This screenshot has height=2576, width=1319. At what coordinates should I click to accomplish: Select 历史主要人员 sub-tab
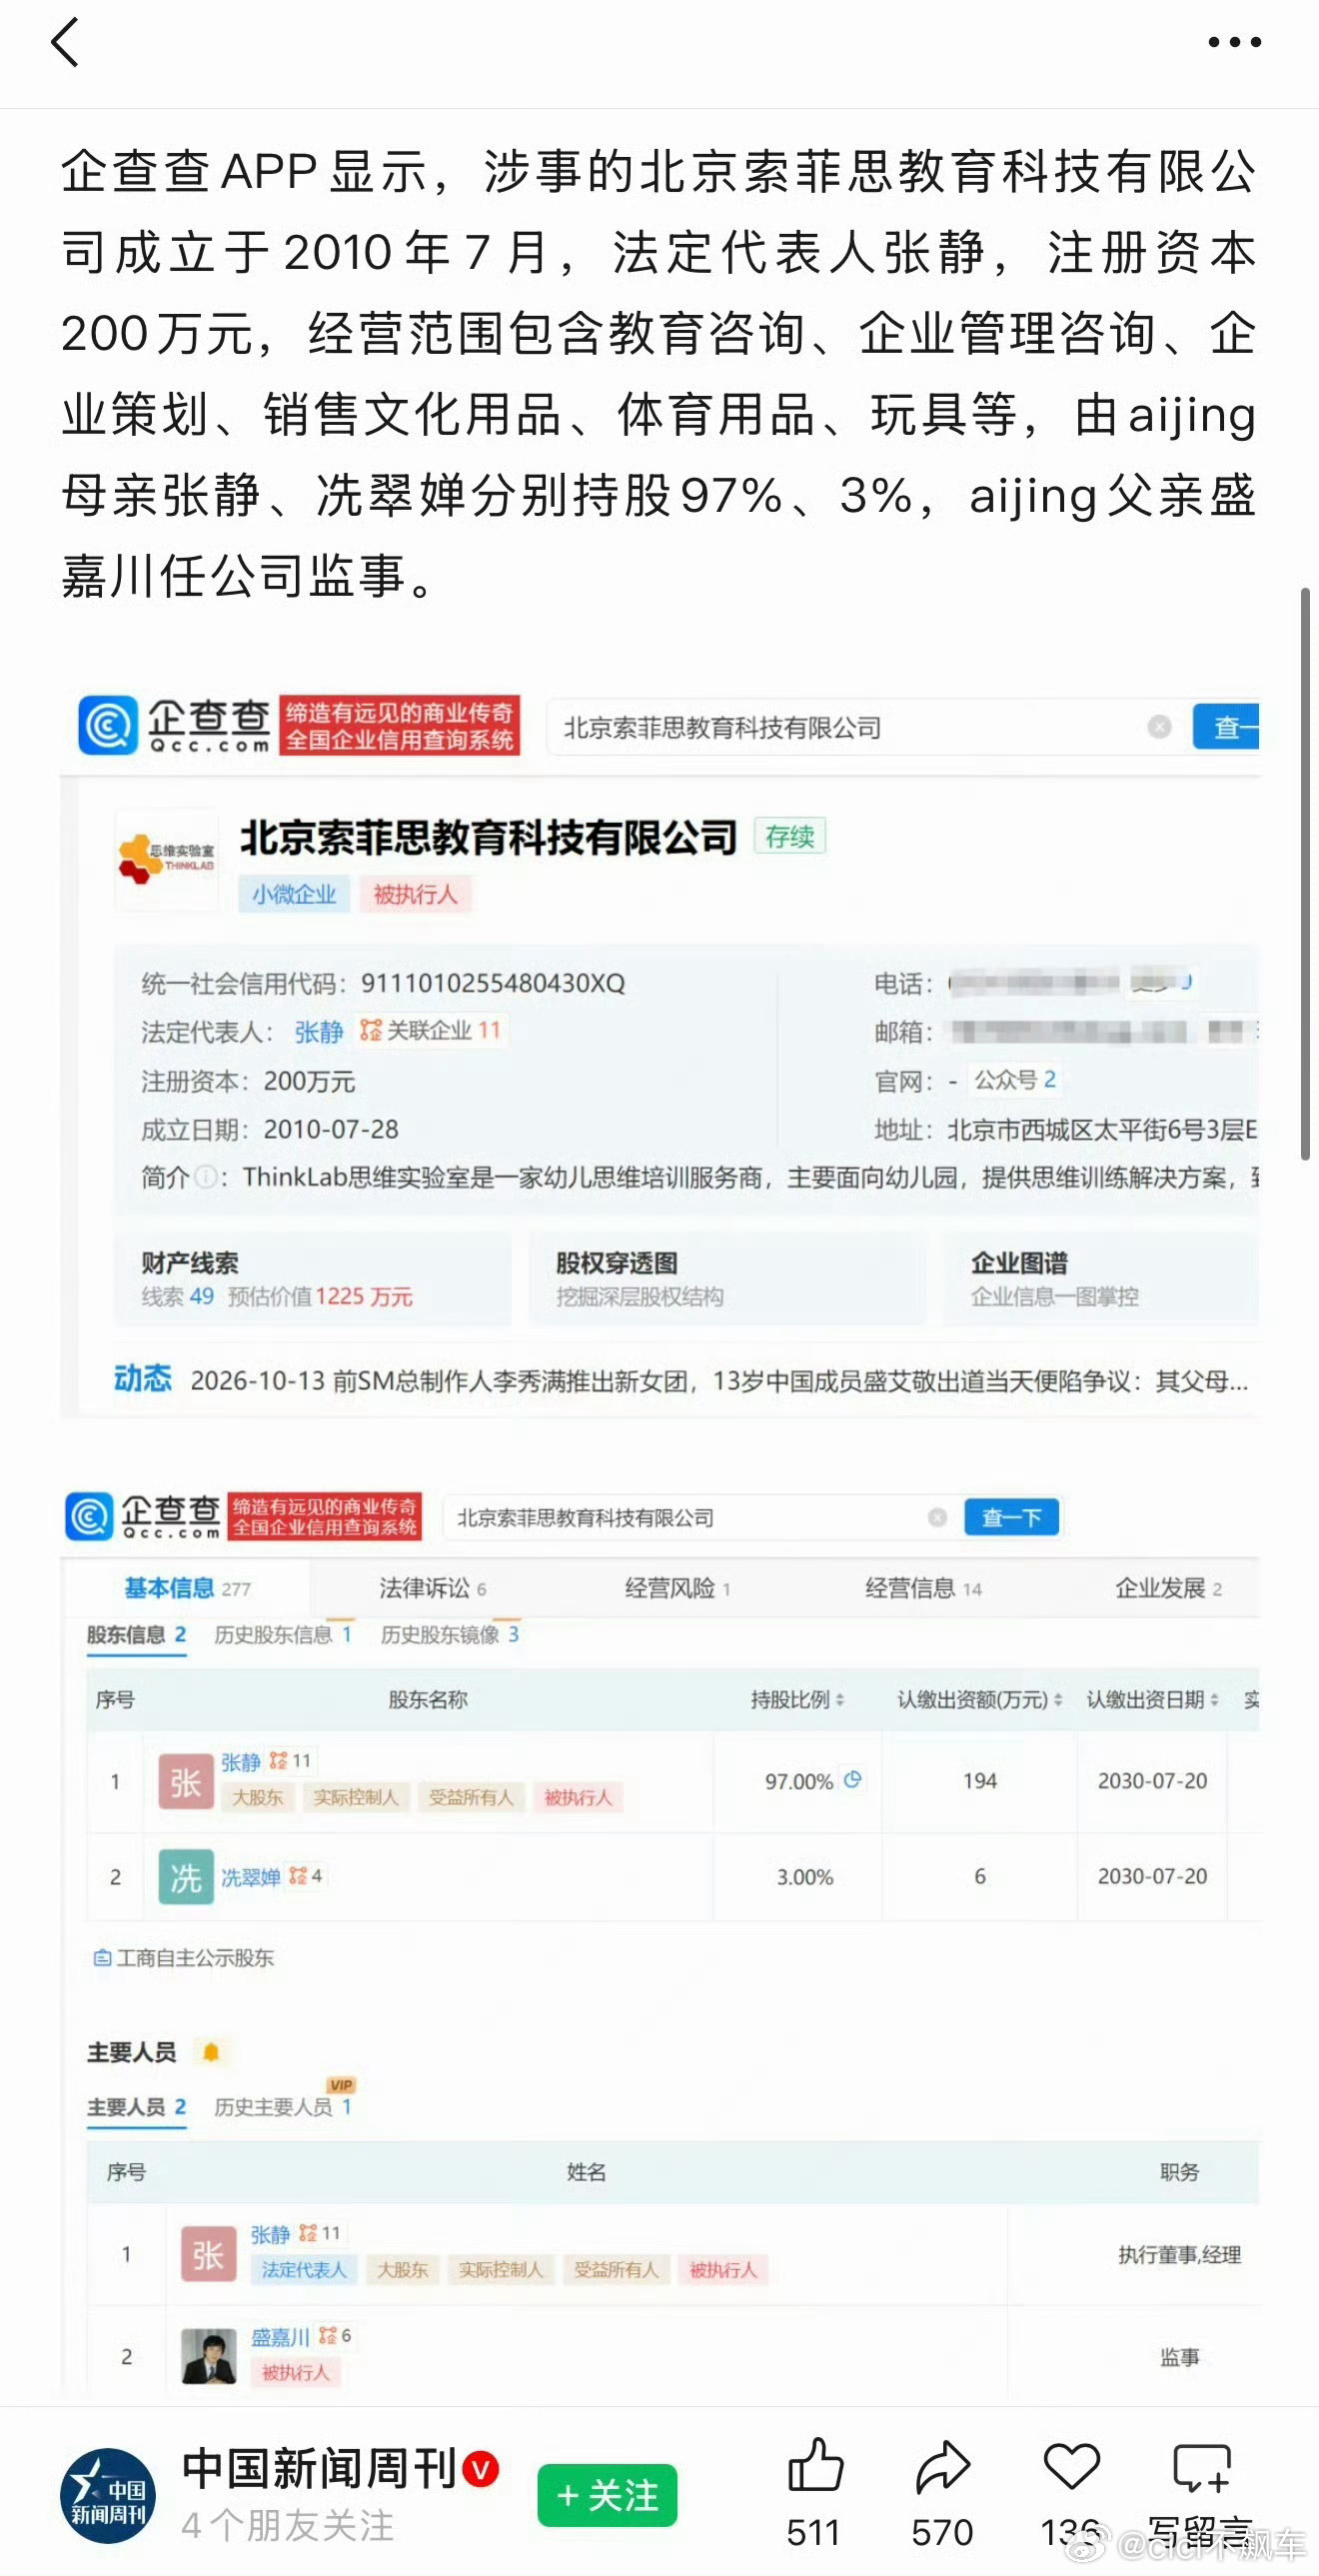coord(283,2106)
